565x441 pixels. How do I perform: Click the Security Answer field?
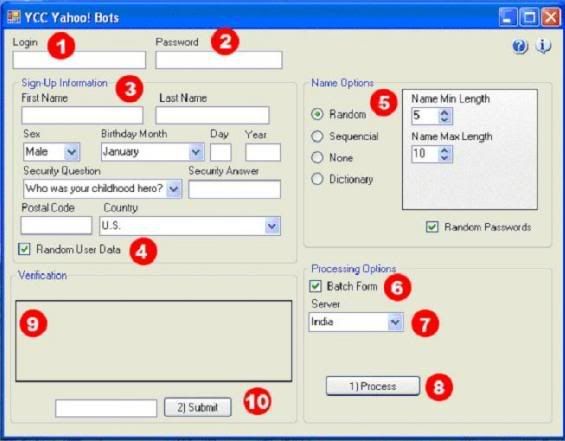(234, 190)
